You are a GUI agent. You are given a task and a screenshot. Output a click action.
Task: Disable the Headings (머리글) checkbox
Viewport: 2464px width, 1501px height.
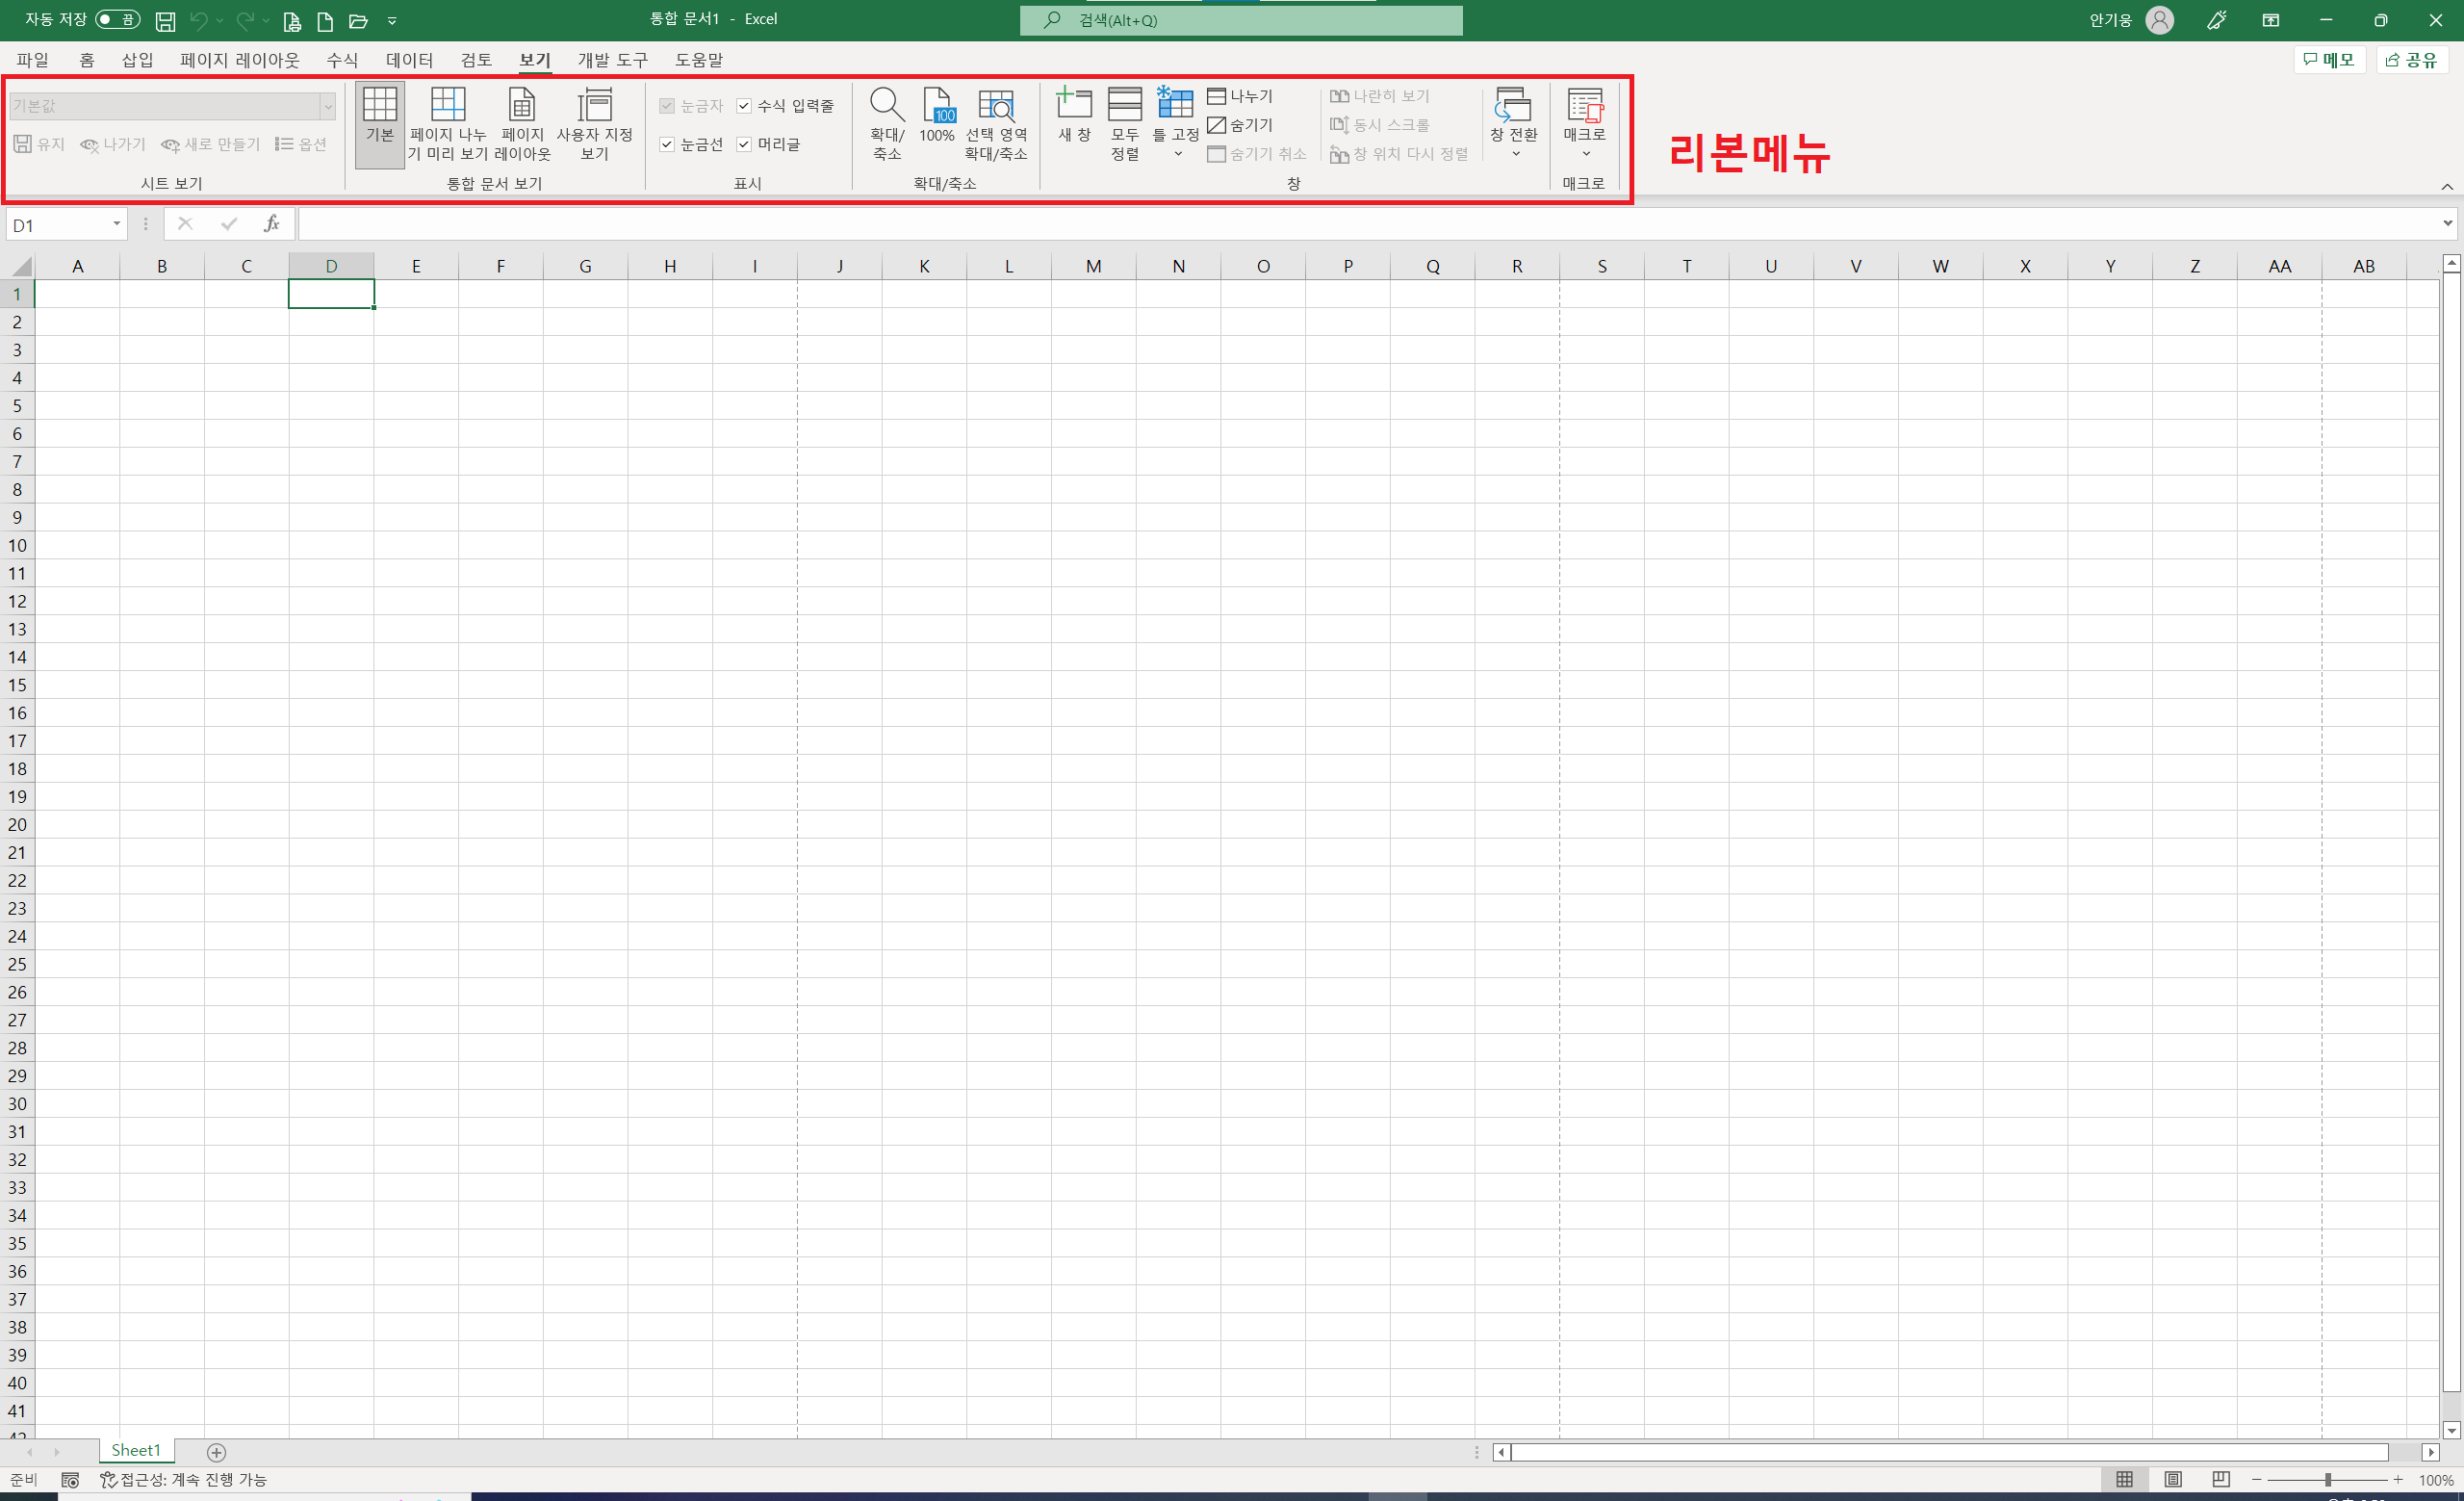[744, 145]
